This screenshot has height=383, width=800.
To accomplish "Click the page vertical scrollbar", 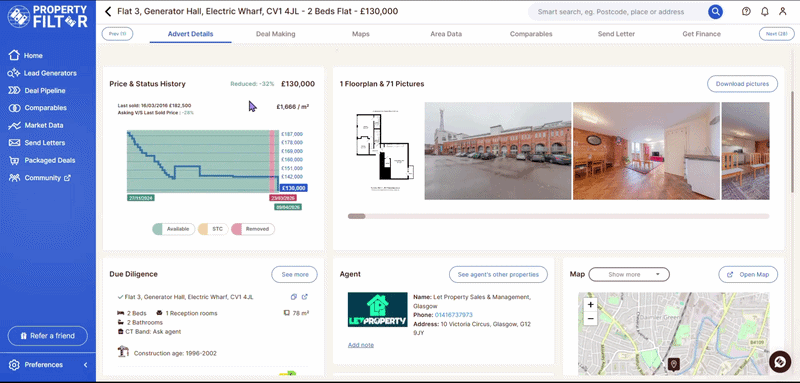I will tap(792, 143).
